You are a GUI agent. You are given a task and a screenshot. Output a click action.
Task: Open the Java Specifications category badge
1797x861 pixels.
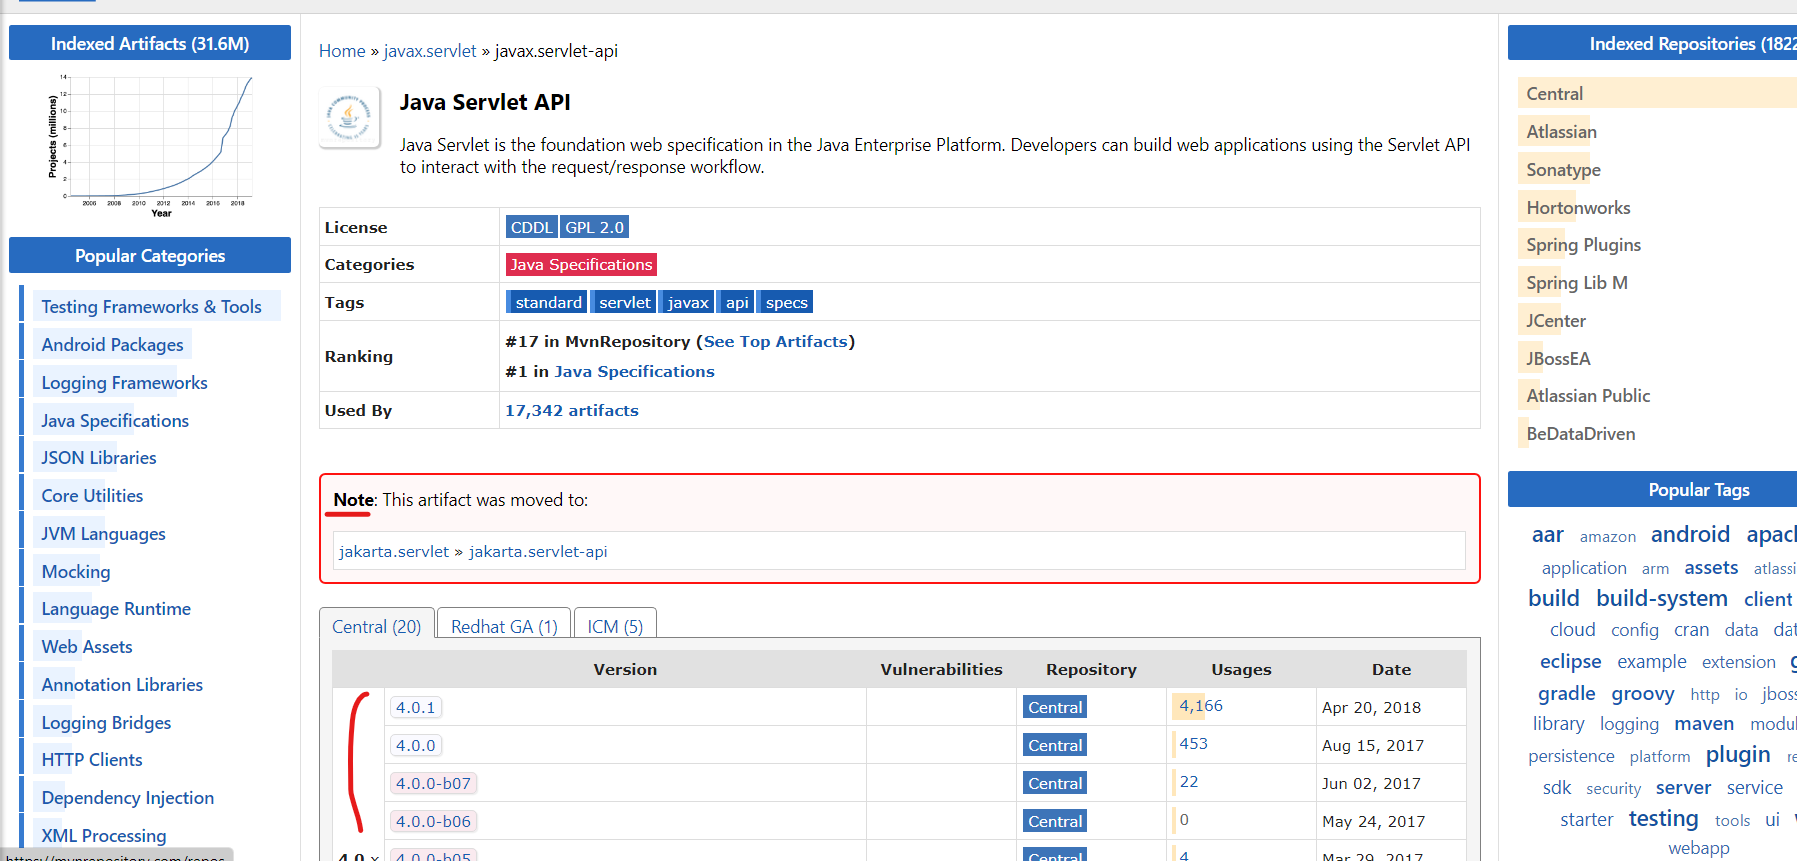tap(581, 265)
